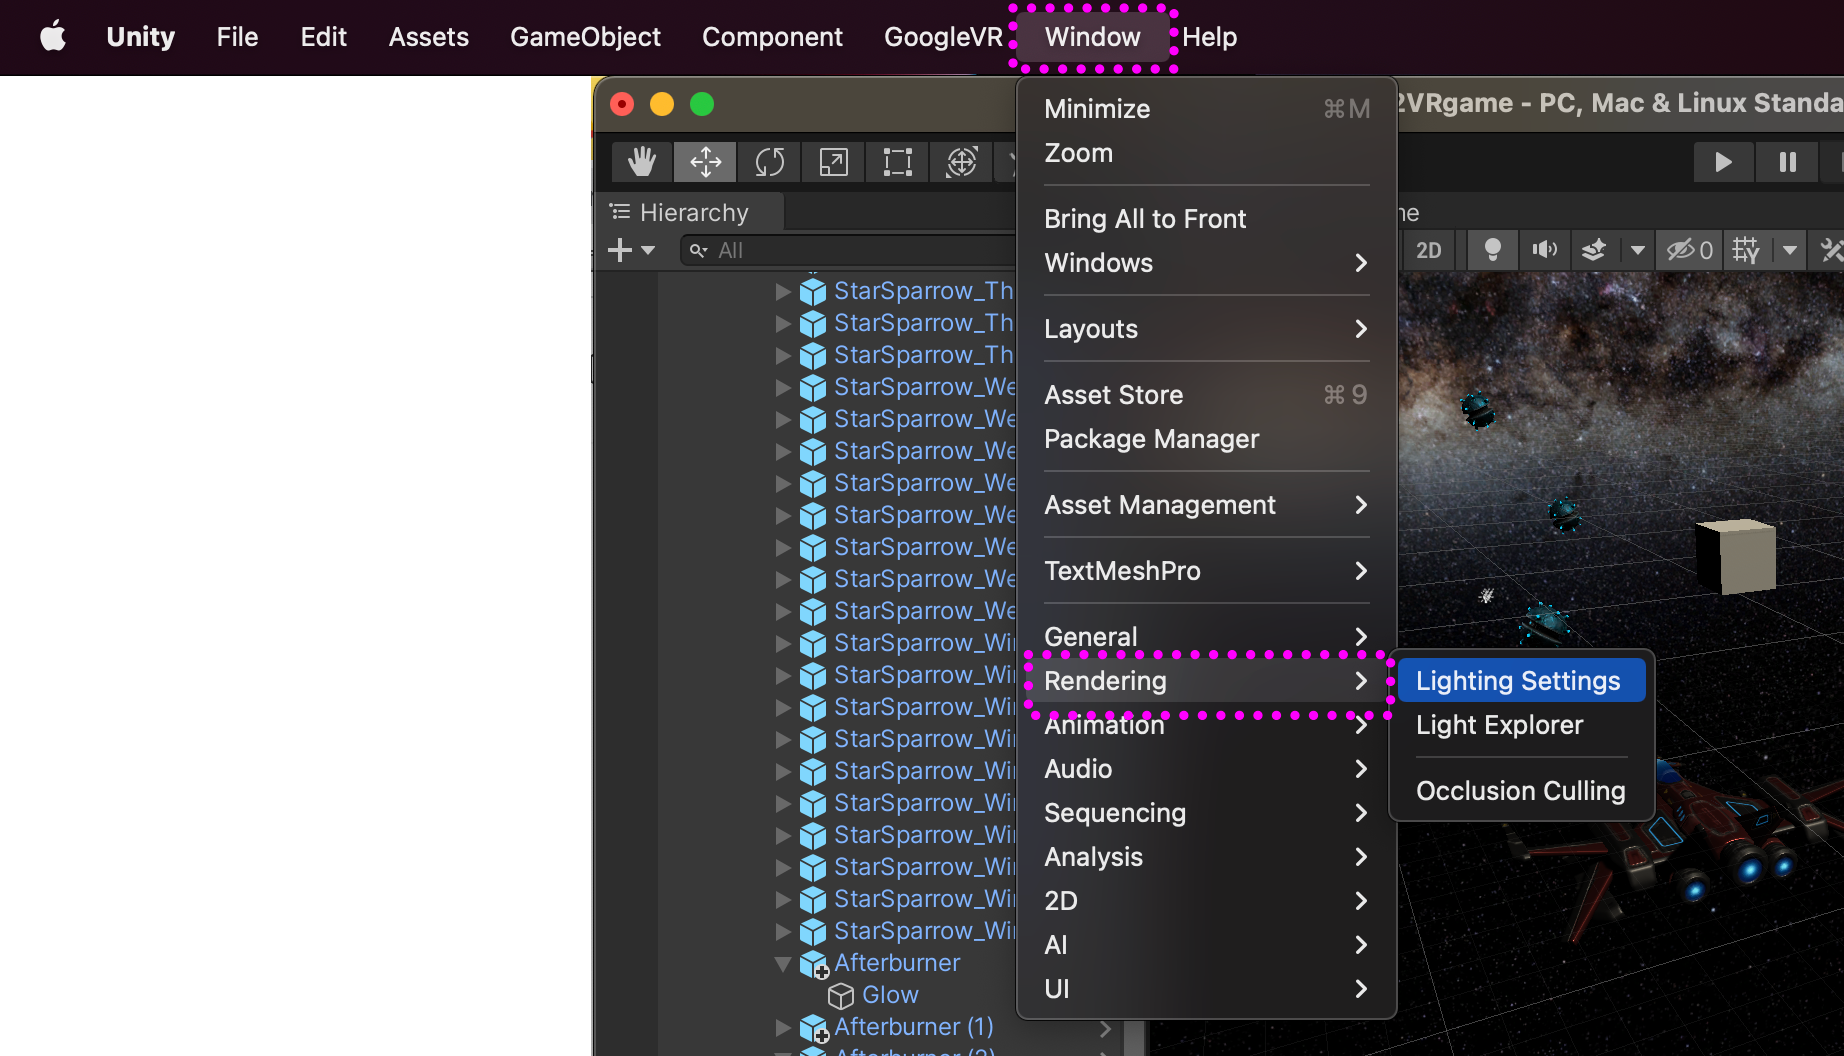Open scene effects dropdown arrow
The height and width of the screenshot is (1056, 1844).
click(1637, 250)
